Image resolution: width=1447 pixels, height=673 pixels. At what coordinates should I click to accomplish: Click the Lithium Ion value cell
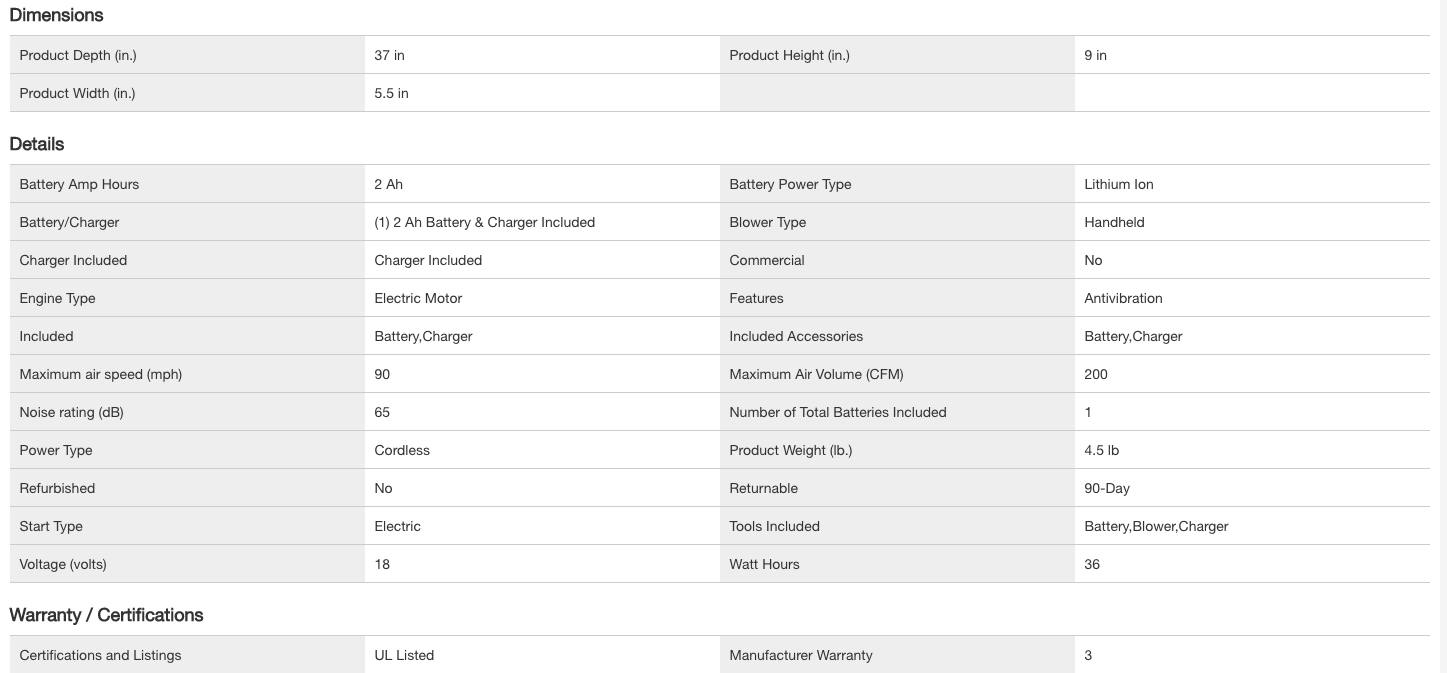(x=1118, y=185)
